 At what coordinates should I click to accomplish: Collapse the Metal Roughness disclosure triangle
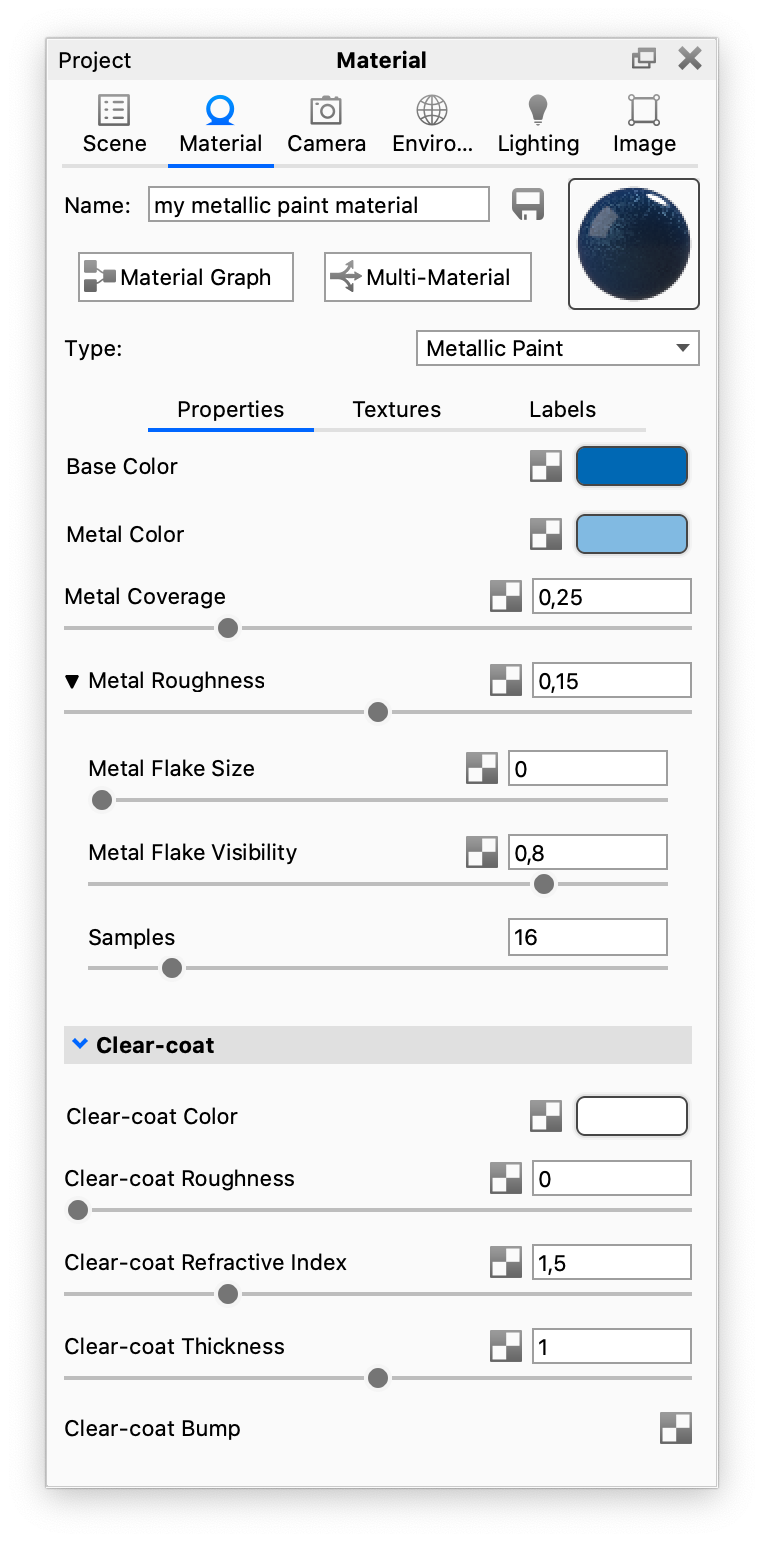pos(71,680)
